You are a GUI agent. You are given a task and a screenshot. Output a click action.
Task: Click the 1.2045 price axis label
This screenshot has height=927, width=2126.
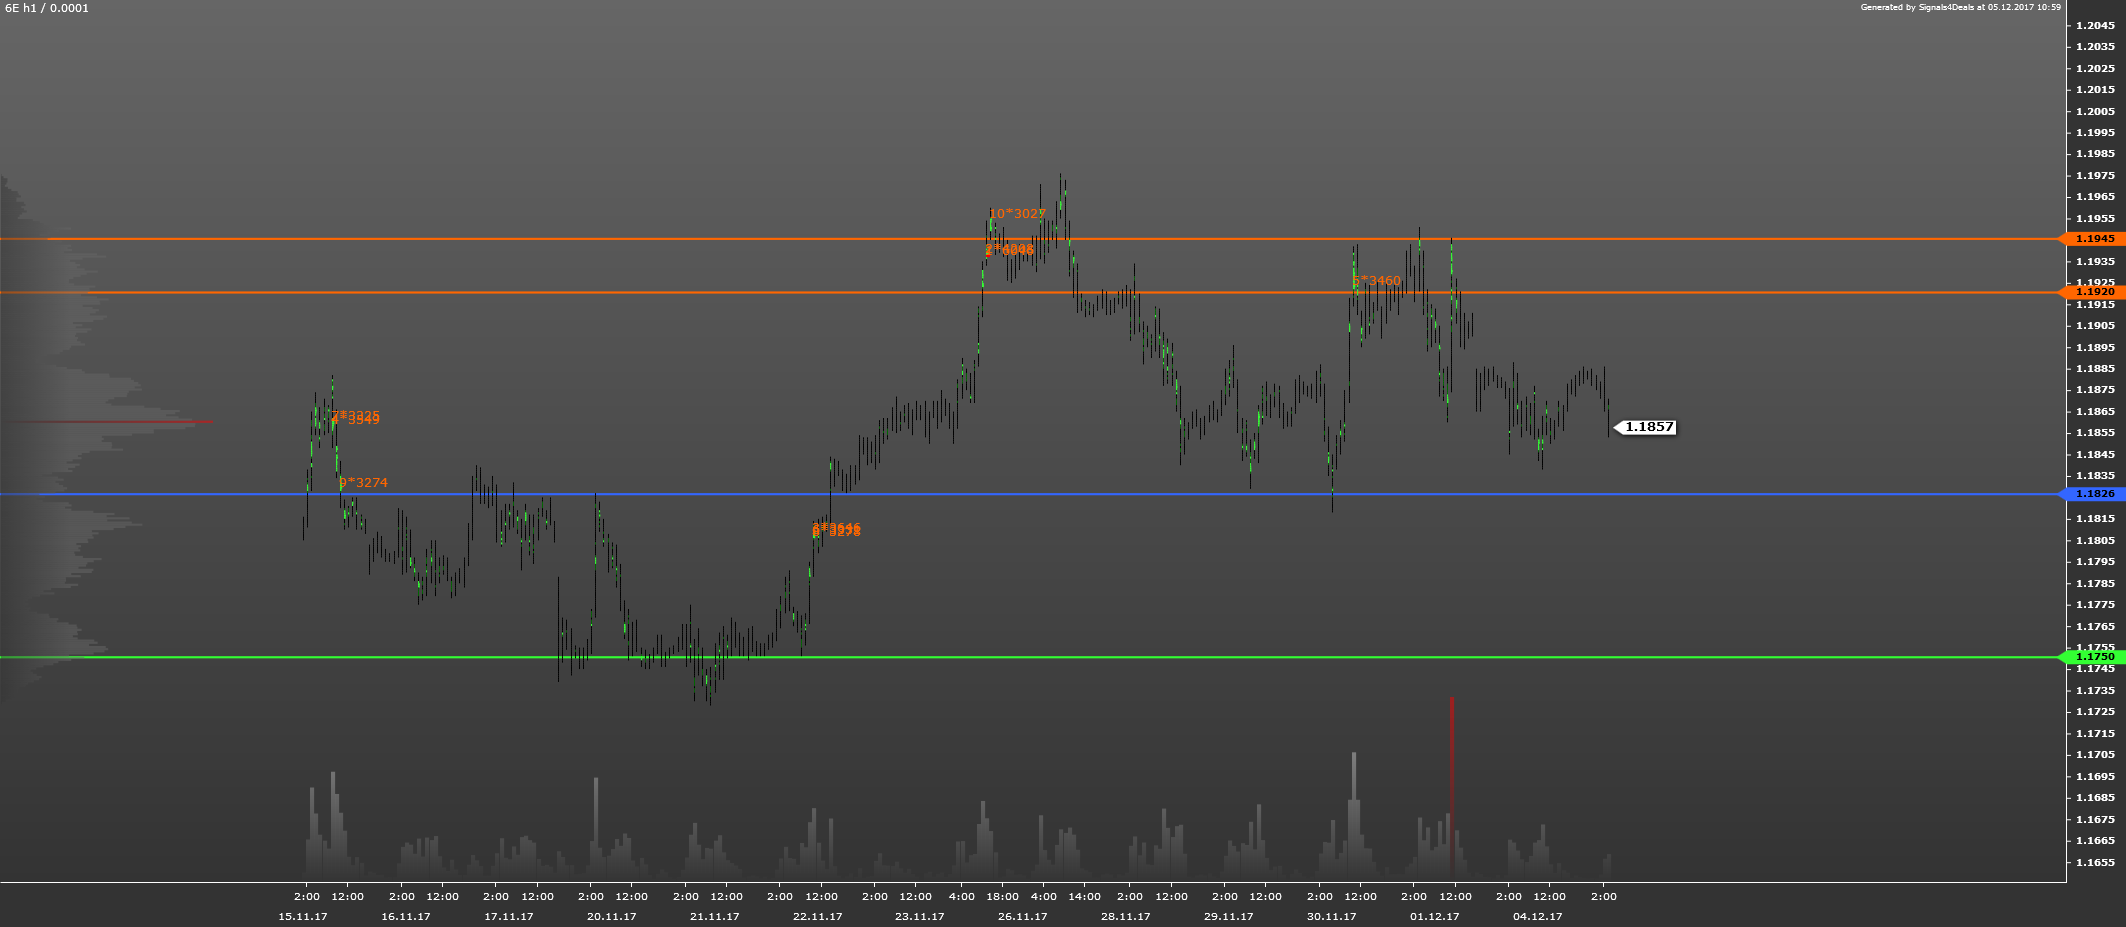(x=2095, y=25)
